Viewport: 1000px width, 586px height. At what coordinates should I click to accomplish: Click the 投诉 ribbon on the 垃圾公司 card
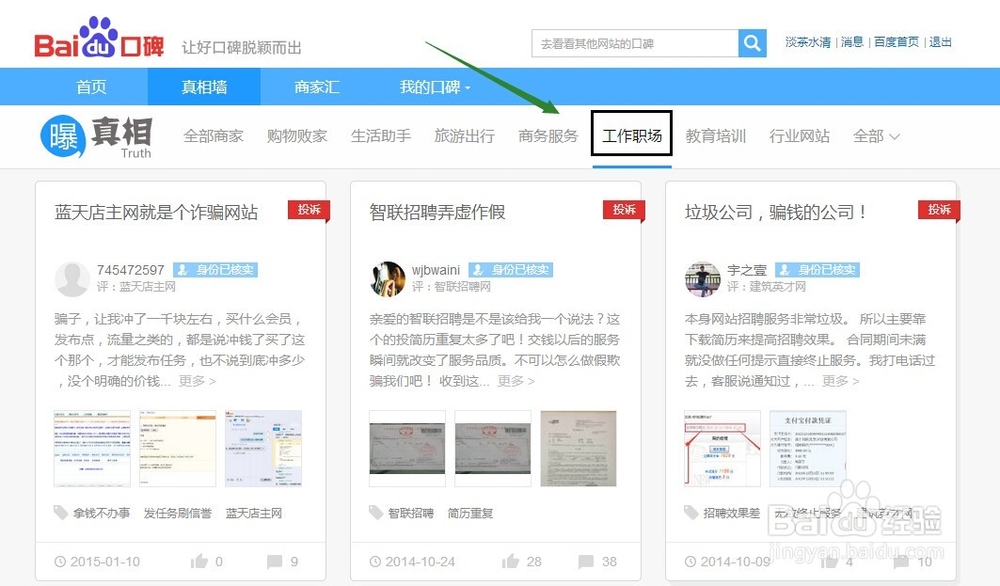(x=937, y=210)
